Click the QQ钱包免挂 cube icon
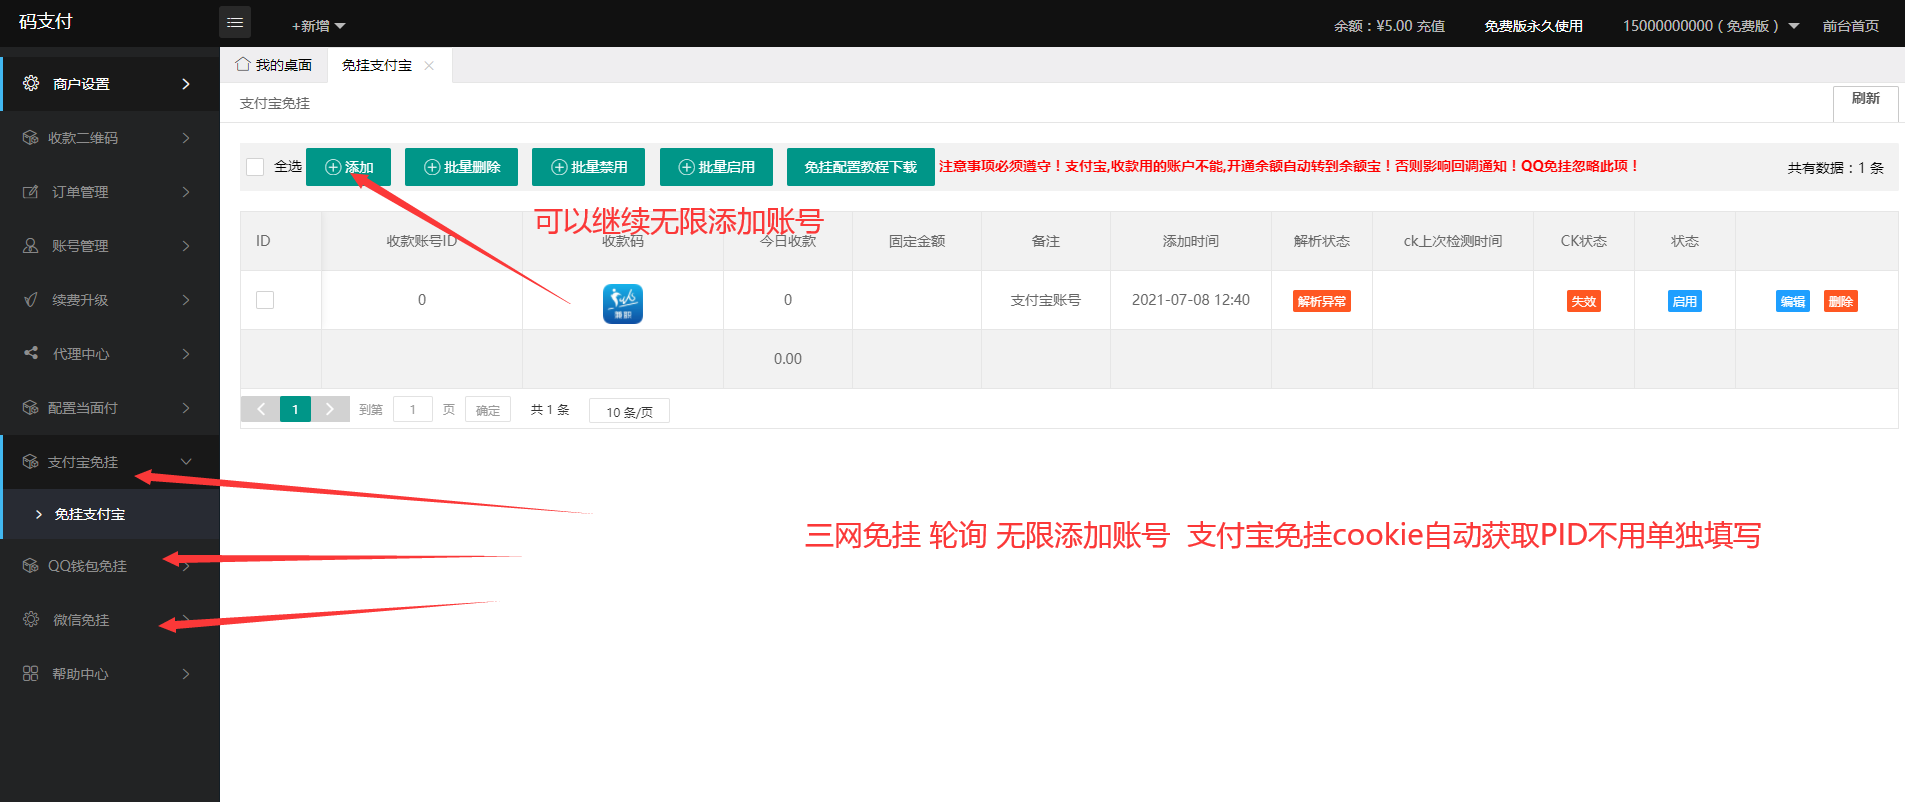The width and height of the screenshot is (1905, 802). [31, 566]
